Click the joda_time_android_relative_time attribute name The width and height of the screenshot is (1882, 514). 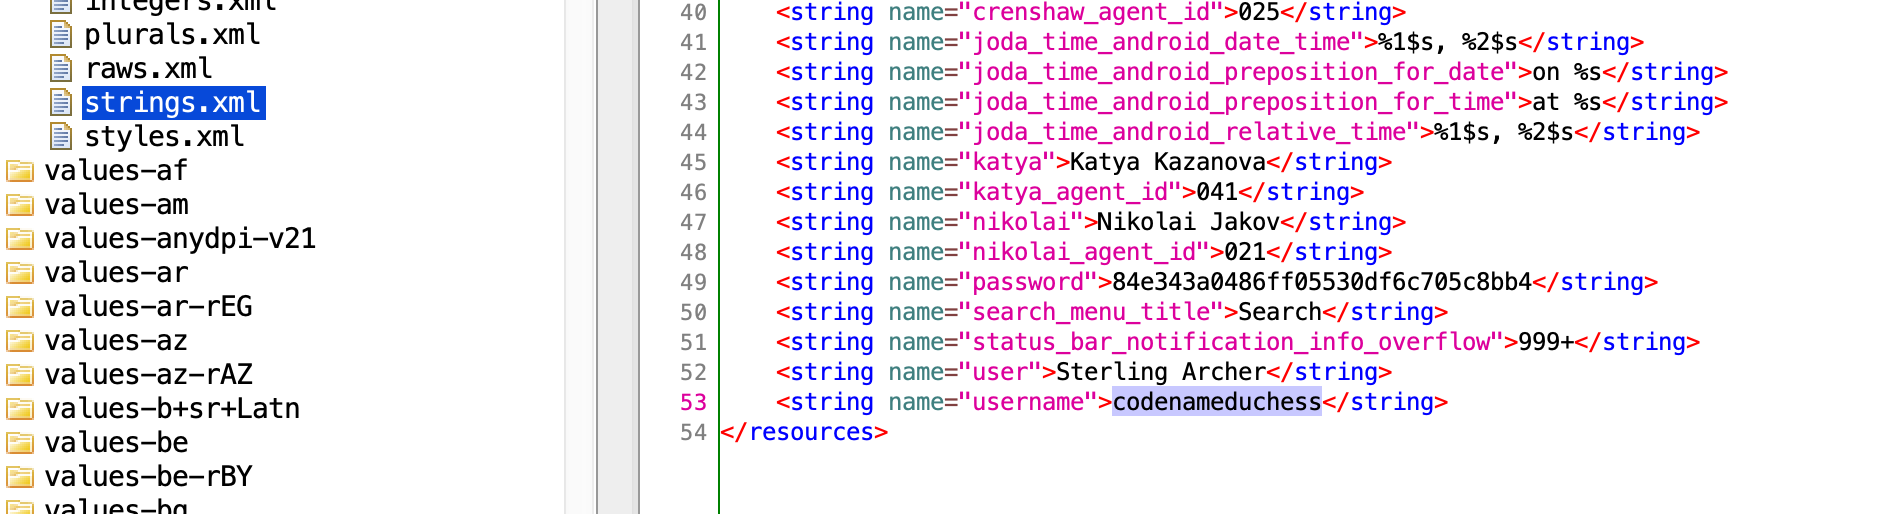[x=1189, y=133]
